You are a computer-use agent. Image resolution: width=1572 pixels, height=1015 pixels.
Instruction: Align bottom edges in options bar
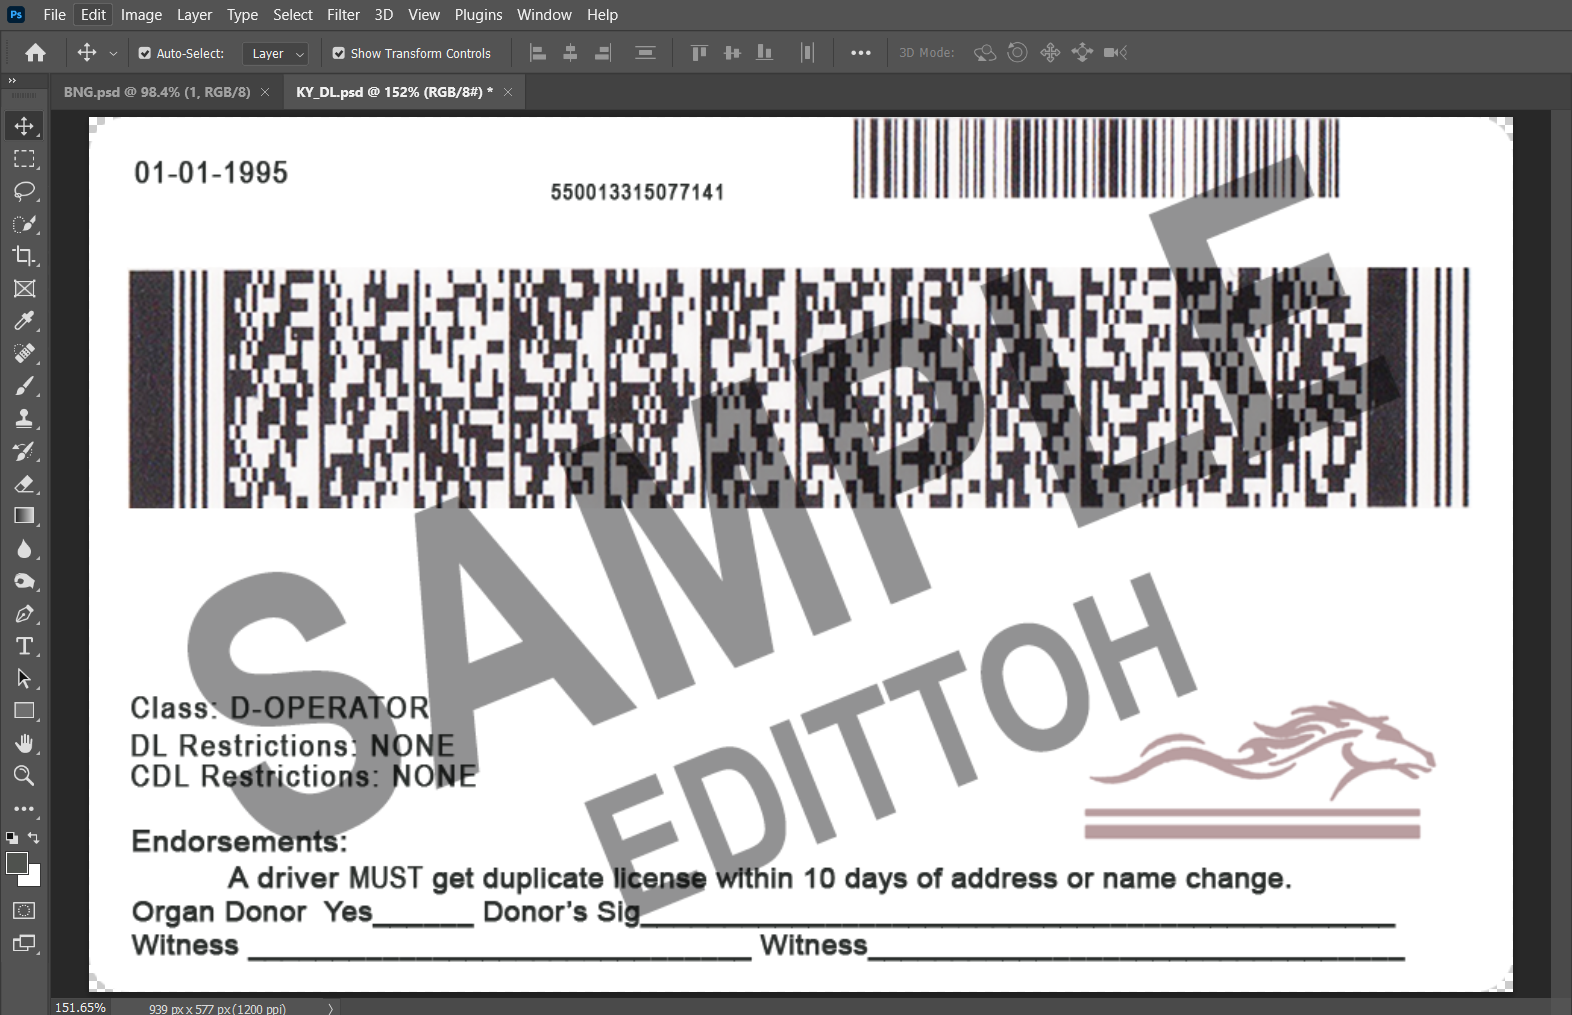[765, 53]
